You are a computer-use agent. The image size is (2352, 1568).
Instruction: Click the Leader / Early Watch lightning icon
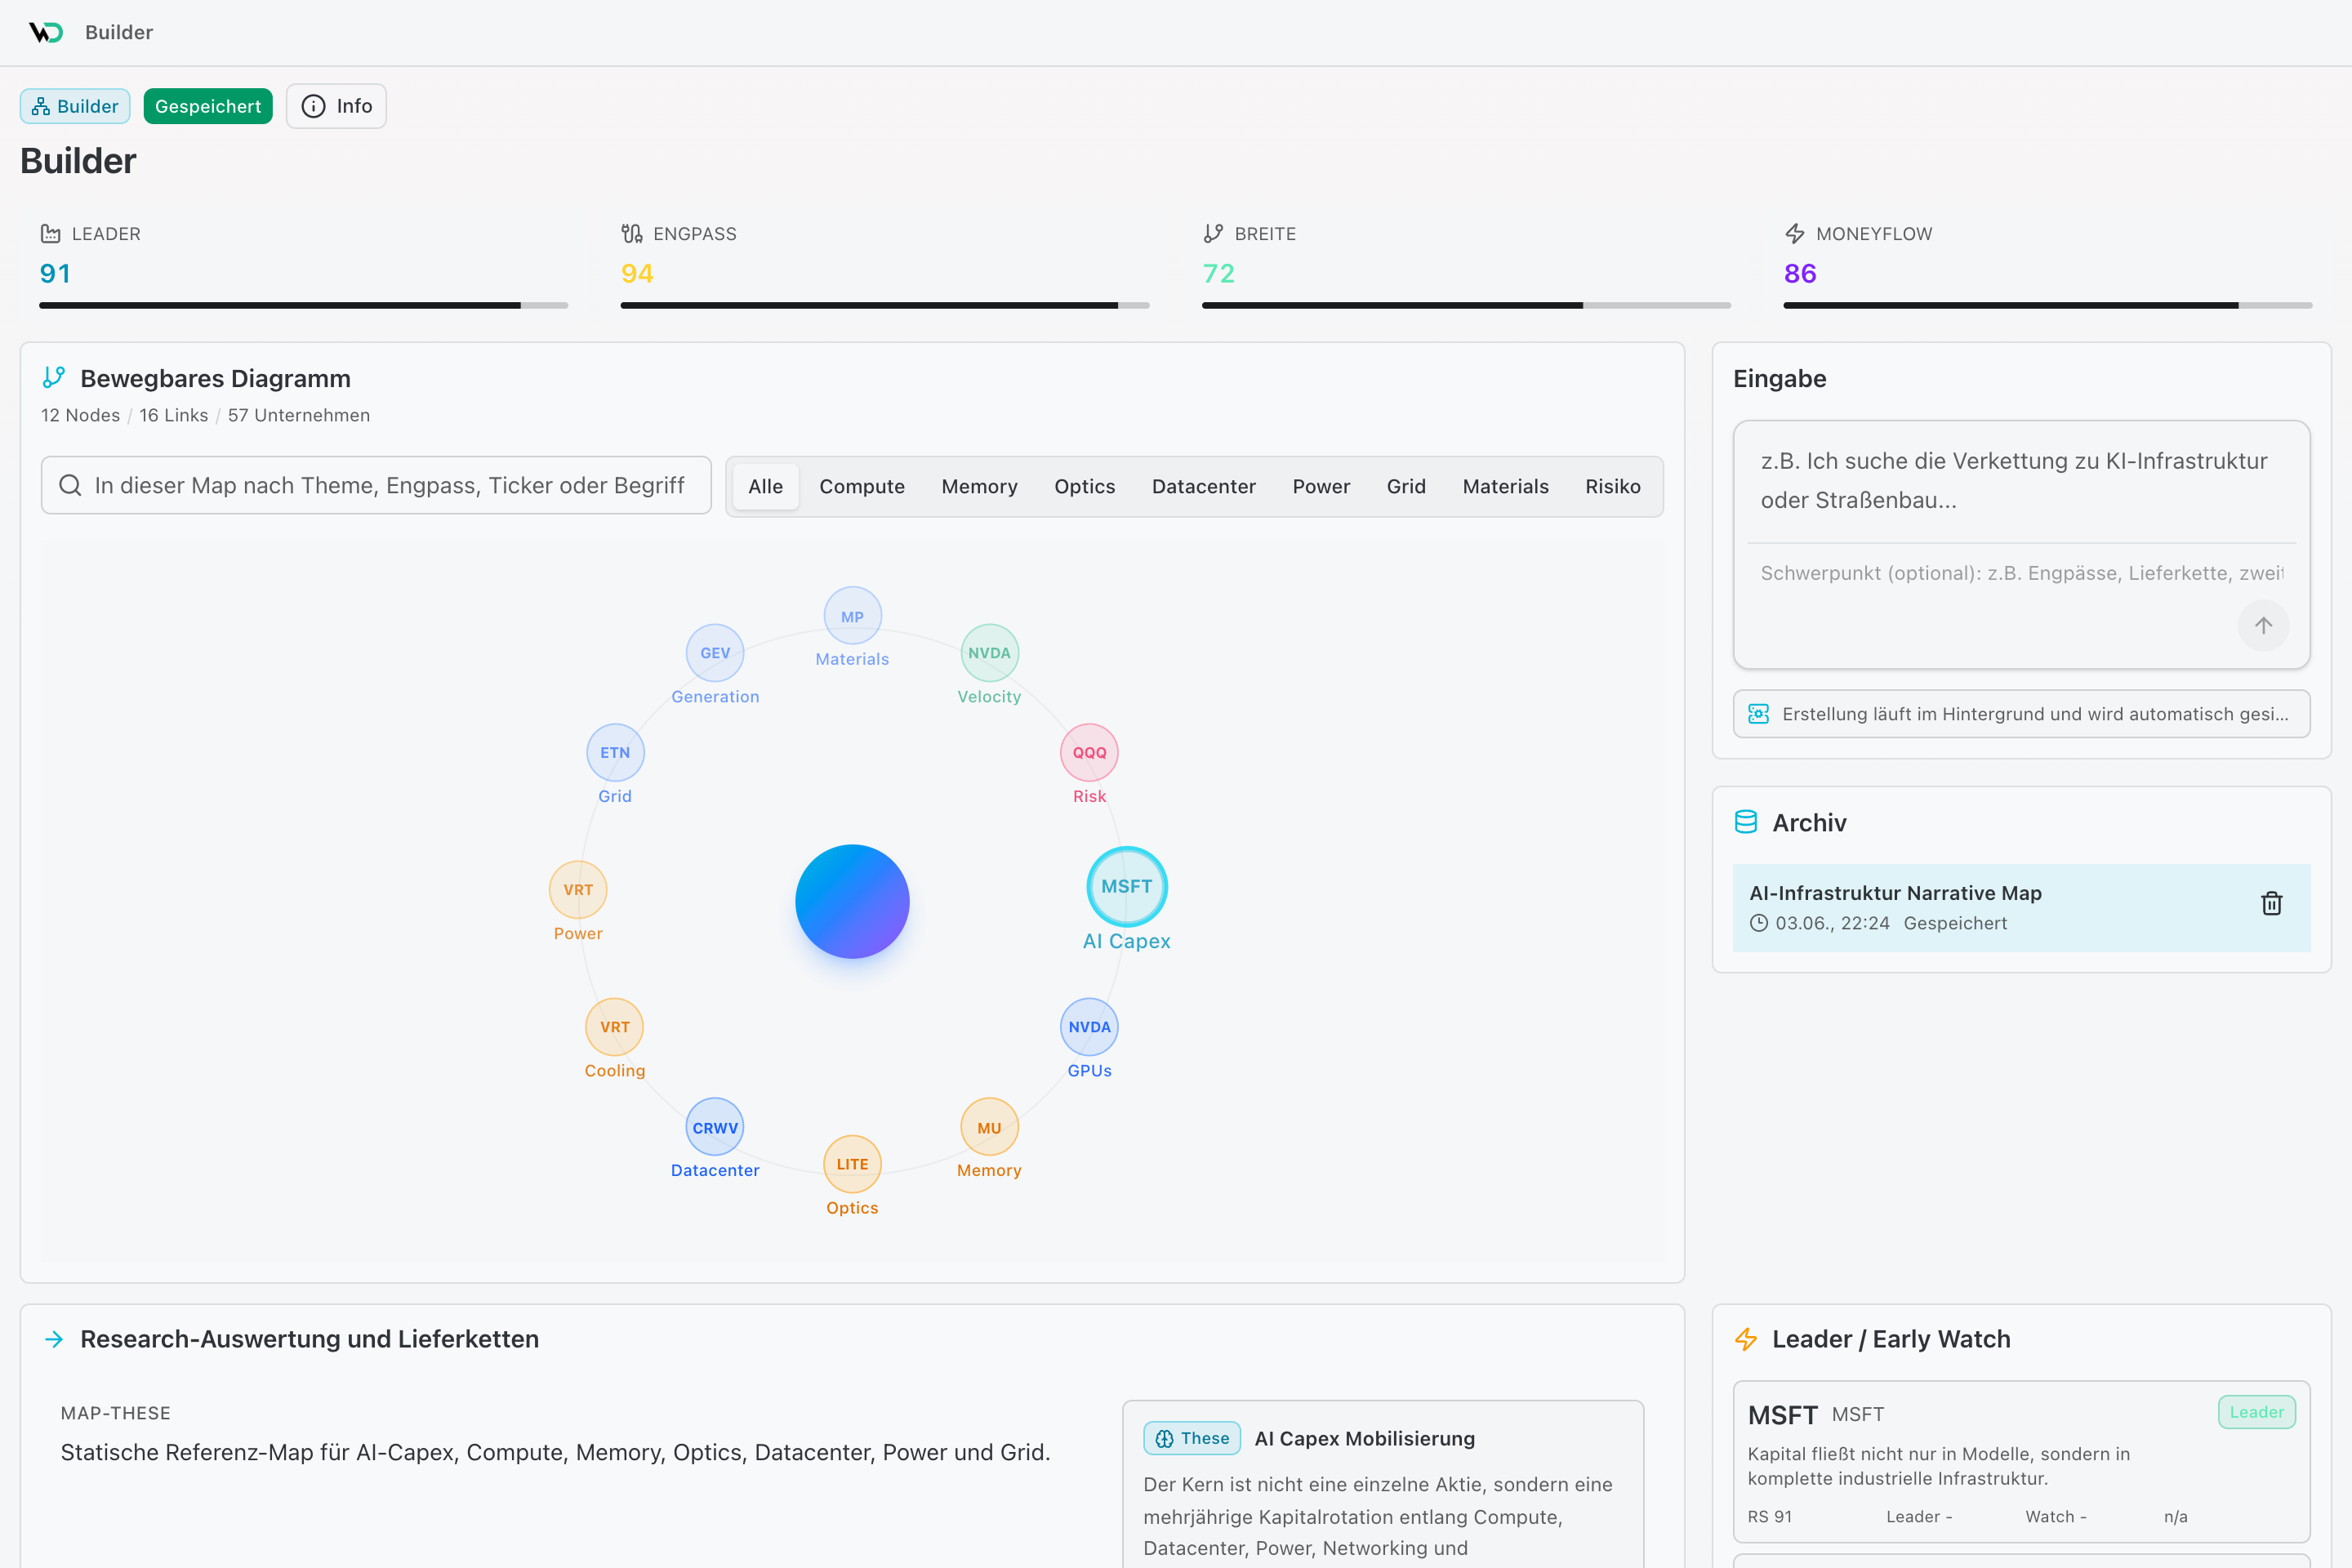(x=1746, y=1339)
